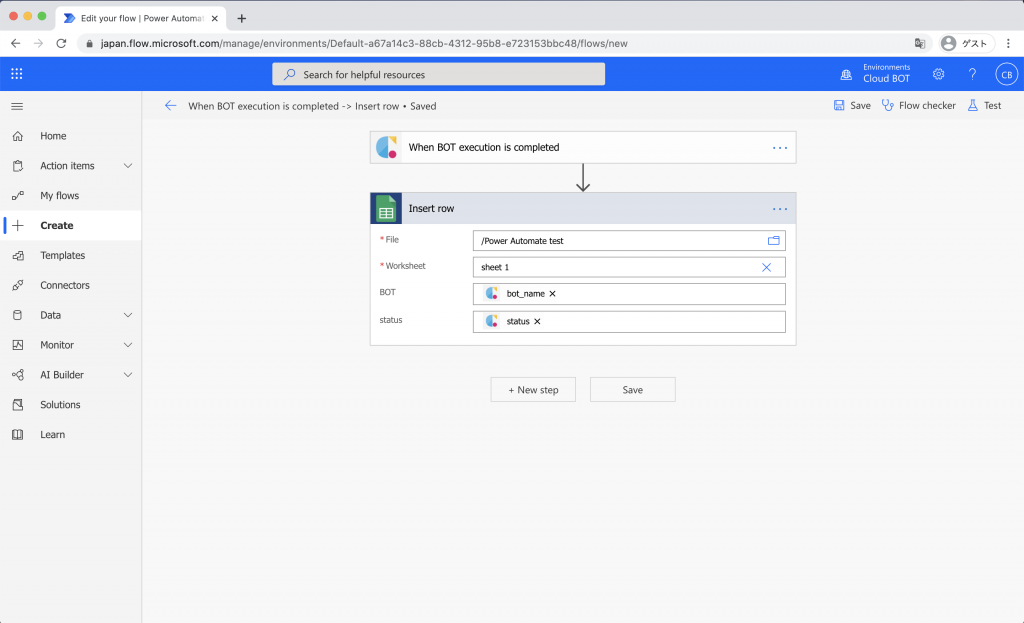The height and width of the screenshot is (623, 1024).
Task: Remove the status dynamic token
Action: point(537,321)
